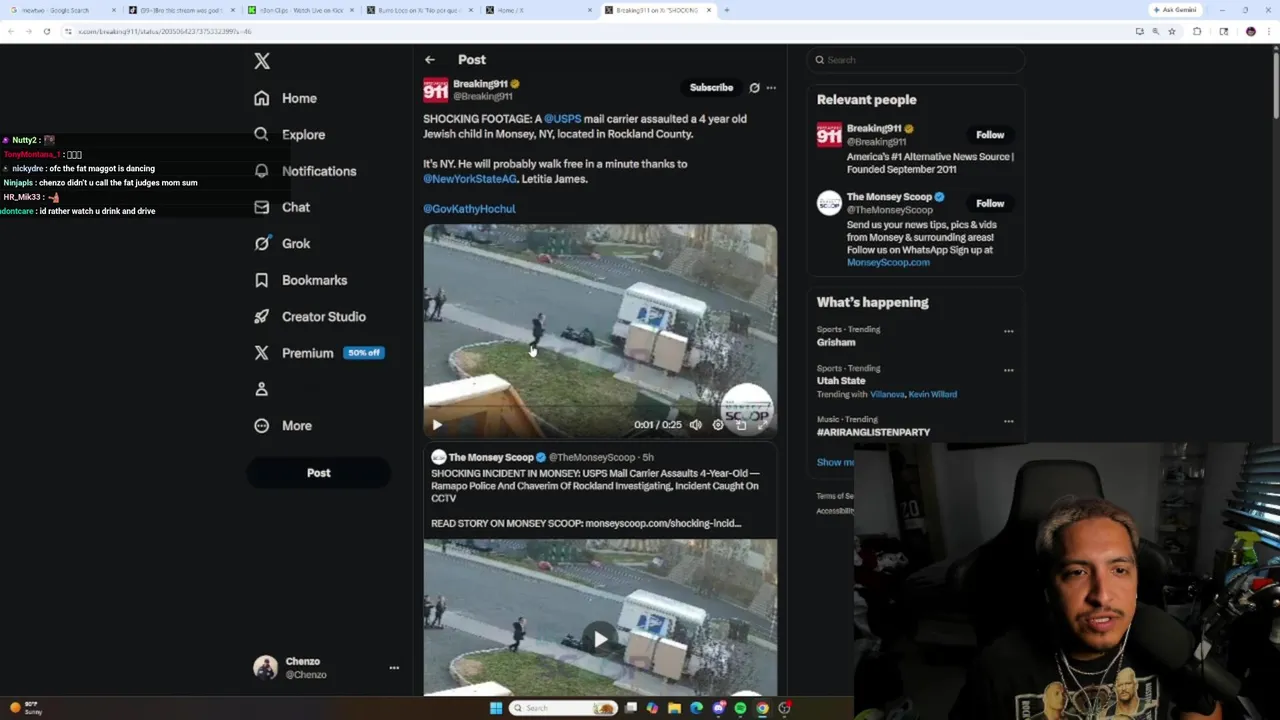Screen dimensions: 1280x720
Task: Click the install app icon in address bar
Action: [x=1139, y=31]
